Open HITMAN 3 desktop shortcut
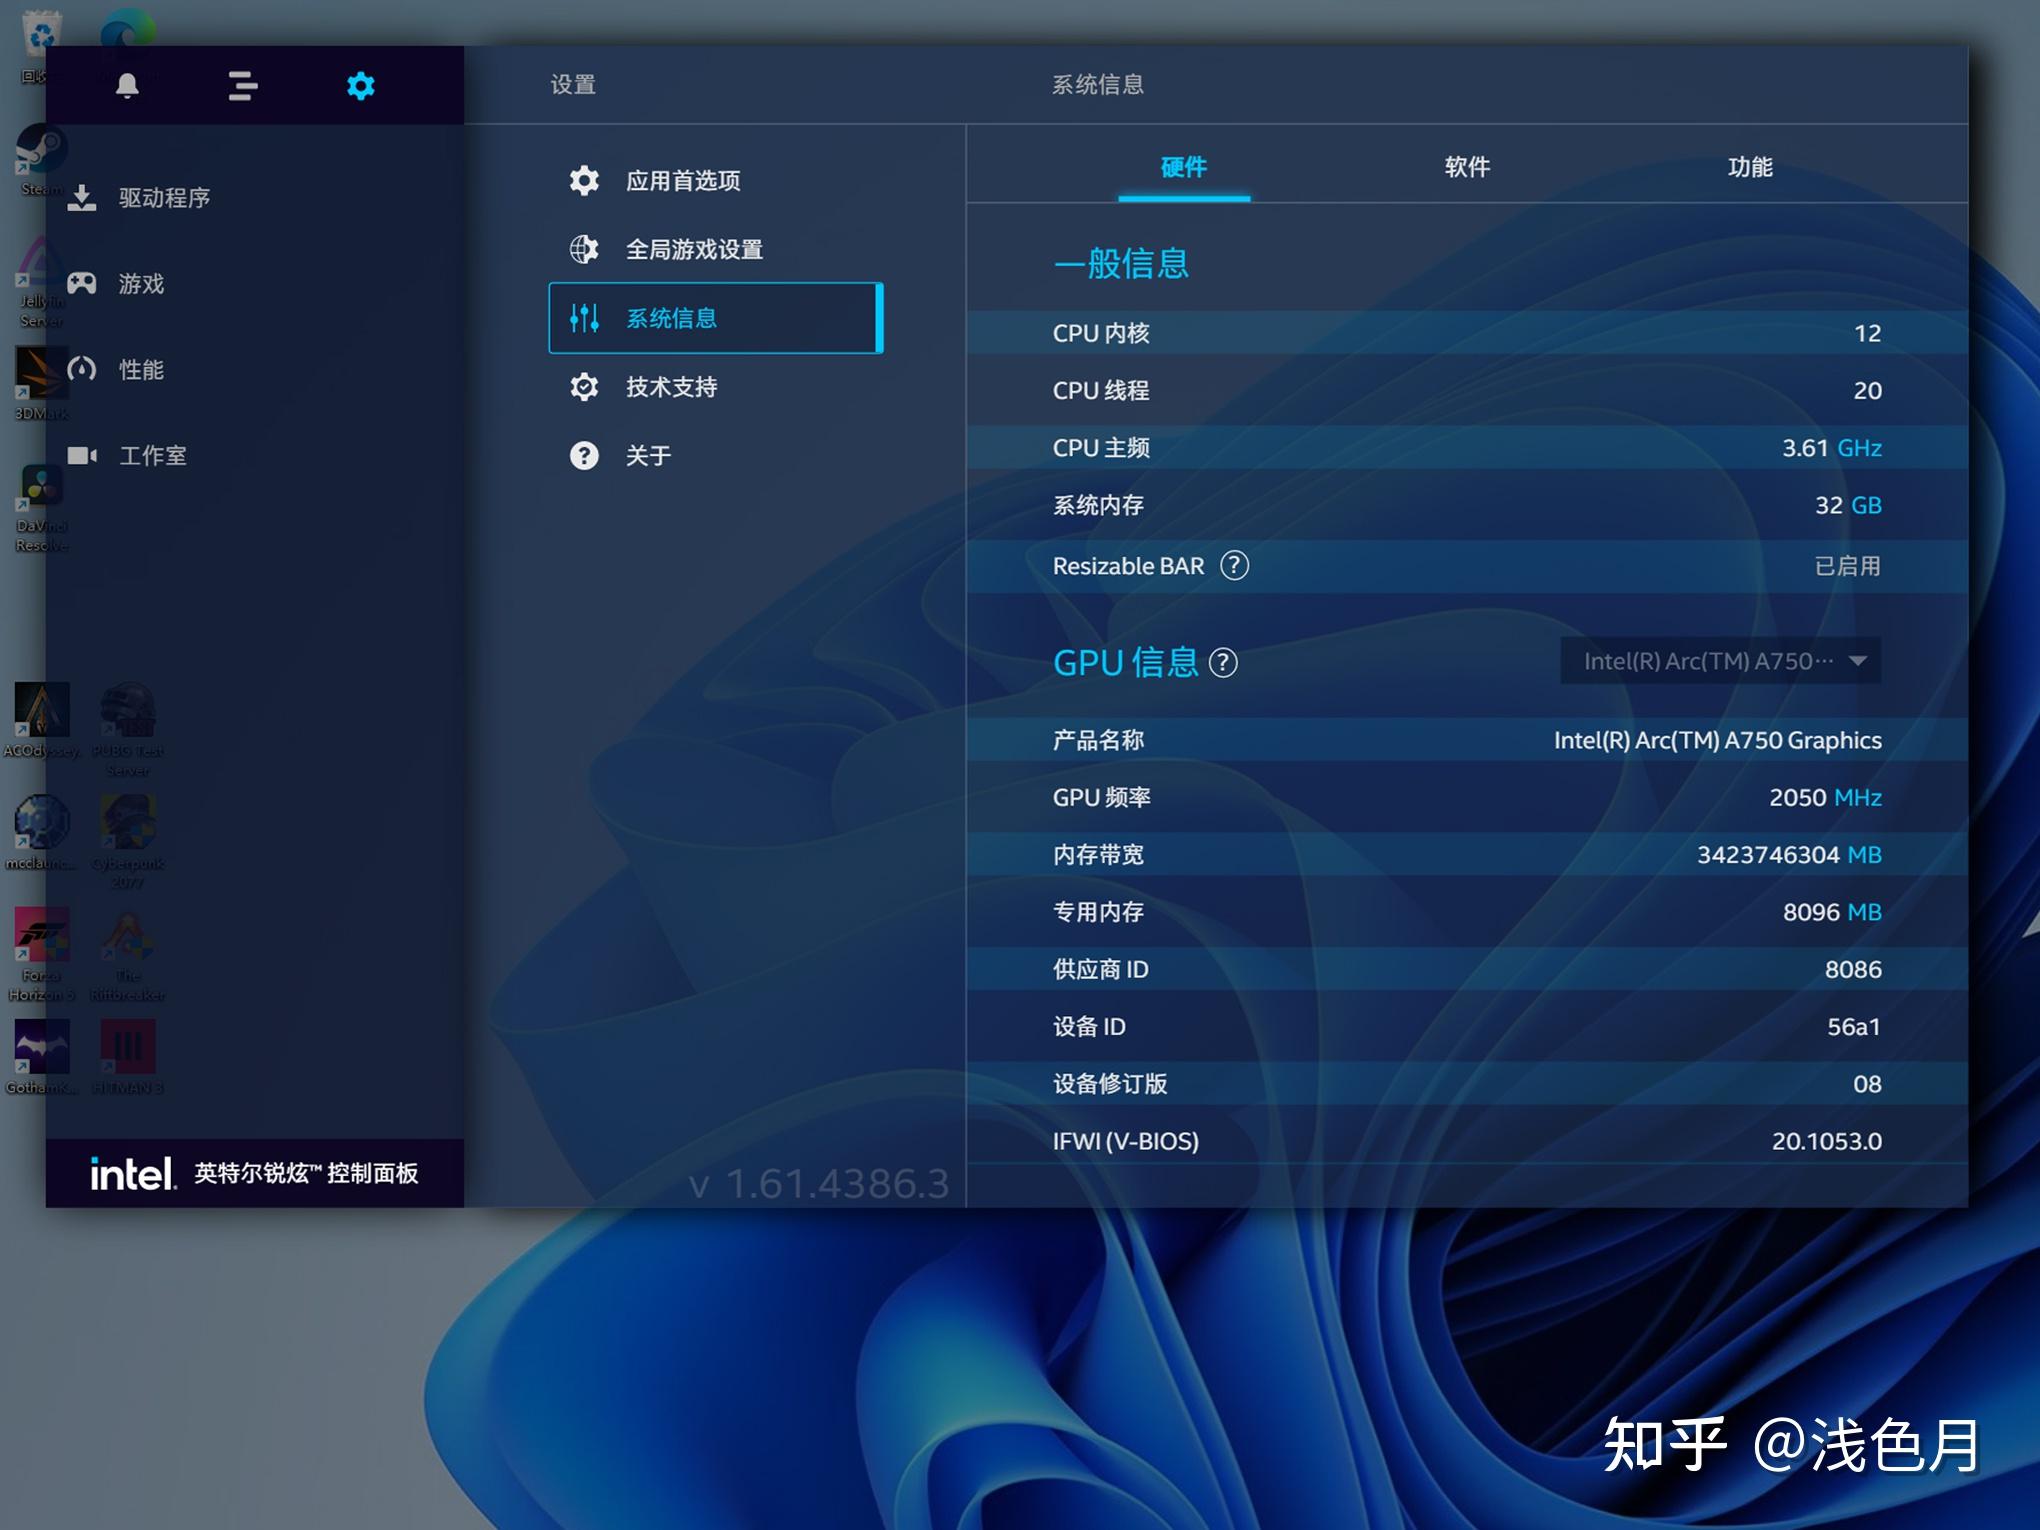The width and height of the screenshot is (2040, 1530). pyautogui.click(x=127, y=1057)
